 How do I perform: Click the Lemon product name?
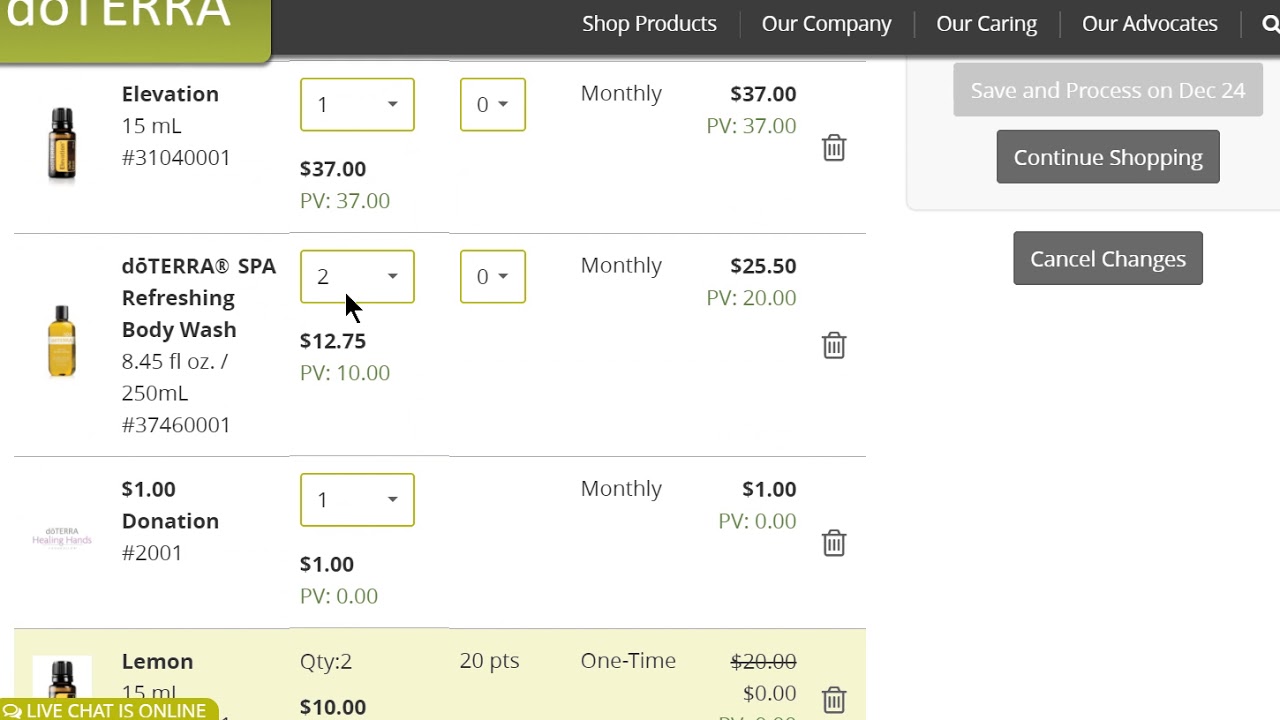(157, 662)
